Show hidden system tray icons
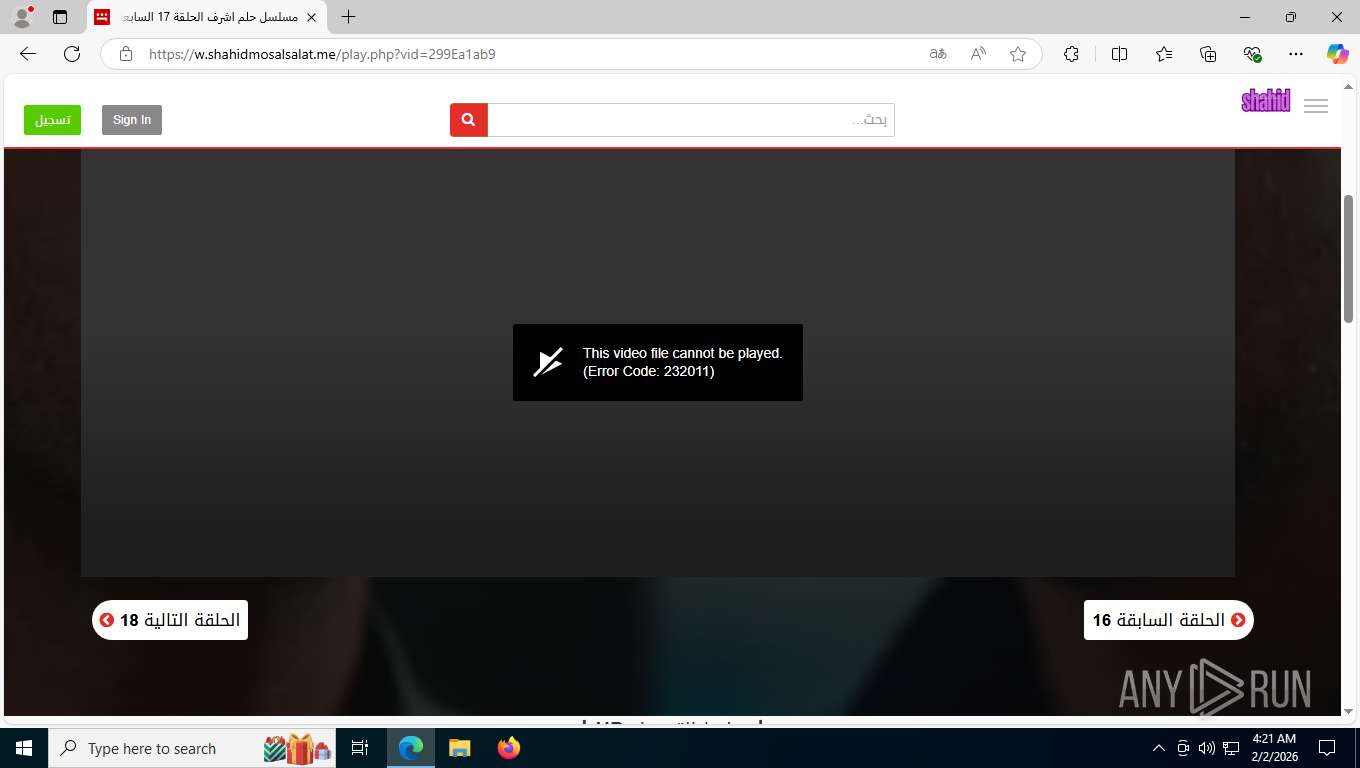This screenshot has height=768, width=1360. 1159,748
